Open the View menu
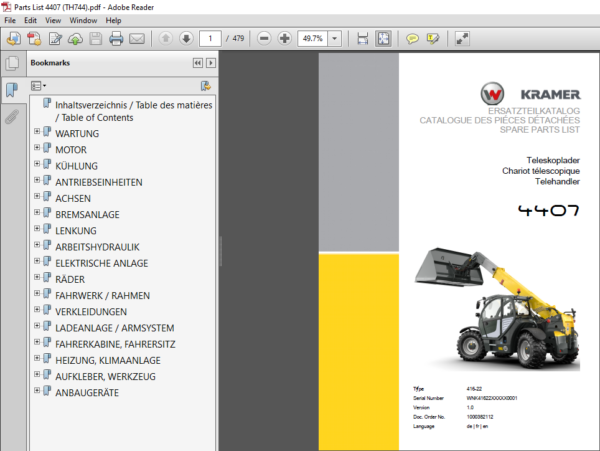 pos(53,20)
